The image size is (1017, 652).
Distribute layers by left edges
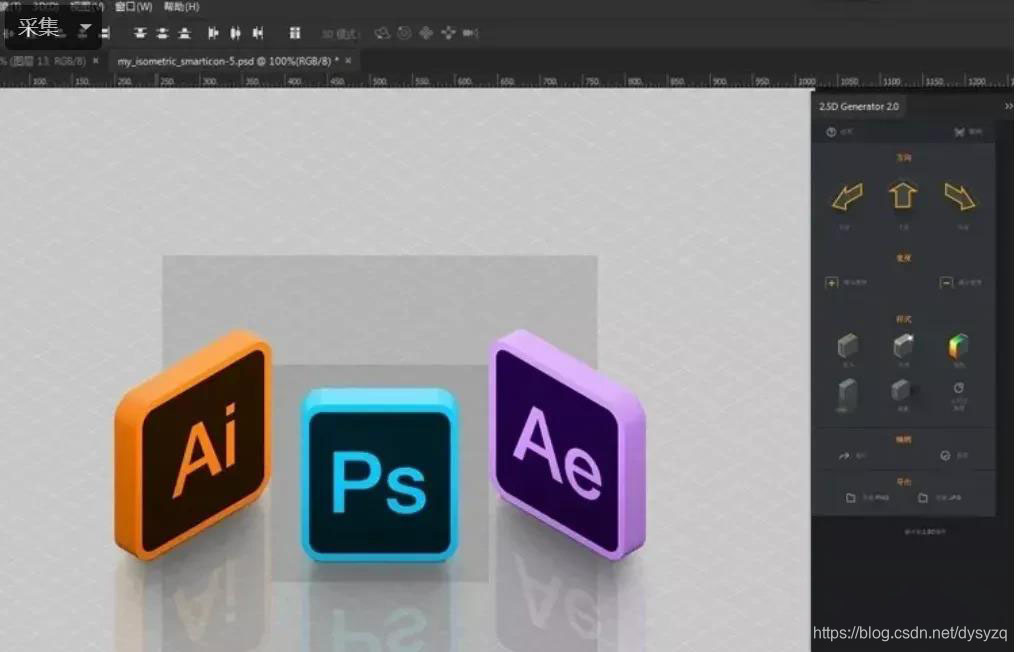pos(213,33)
